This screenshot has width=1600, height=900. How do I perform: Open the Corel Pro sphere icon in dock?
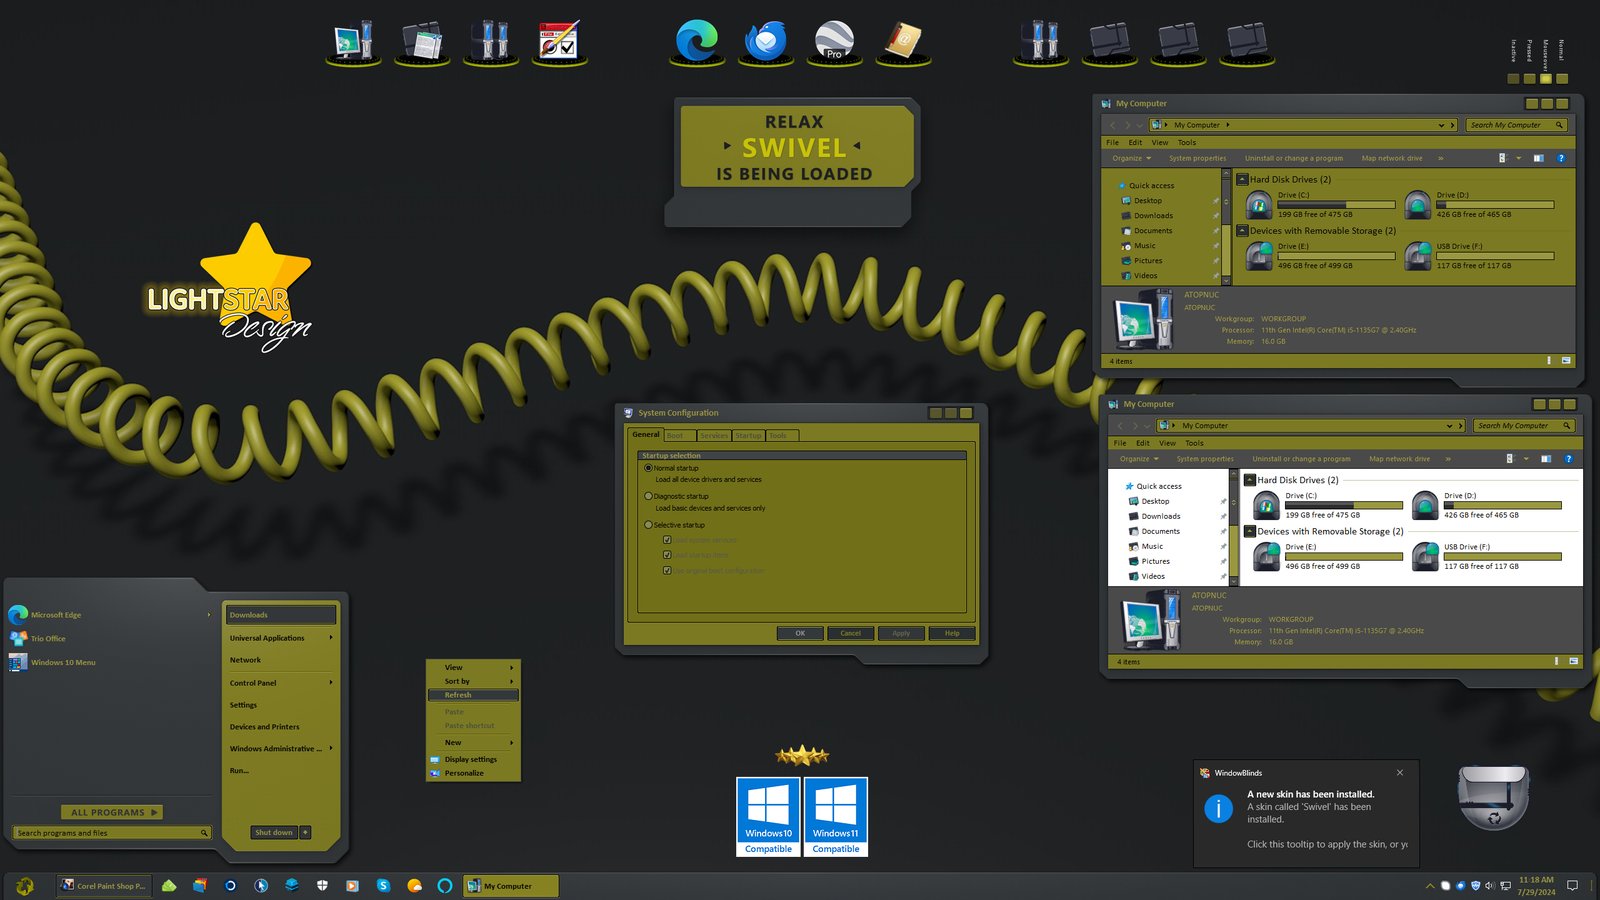point(834,41)
